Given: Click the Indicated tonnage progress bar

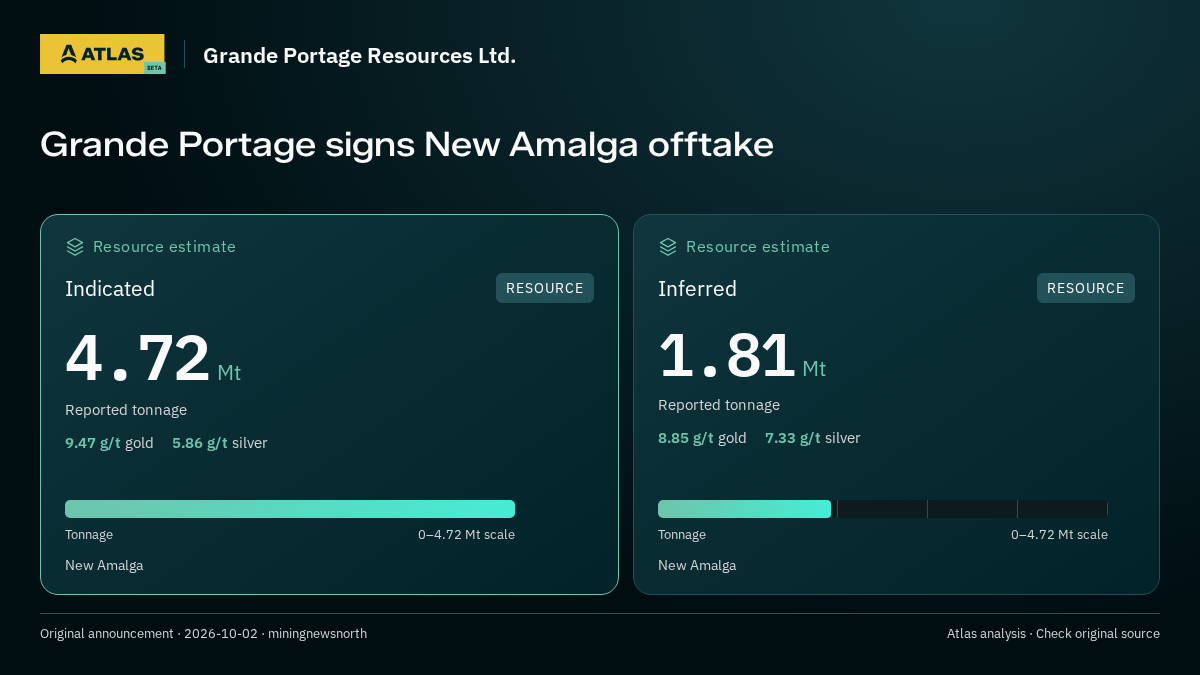Looking at the screenshot, I should pyautogui.click(x=290, y=509).
